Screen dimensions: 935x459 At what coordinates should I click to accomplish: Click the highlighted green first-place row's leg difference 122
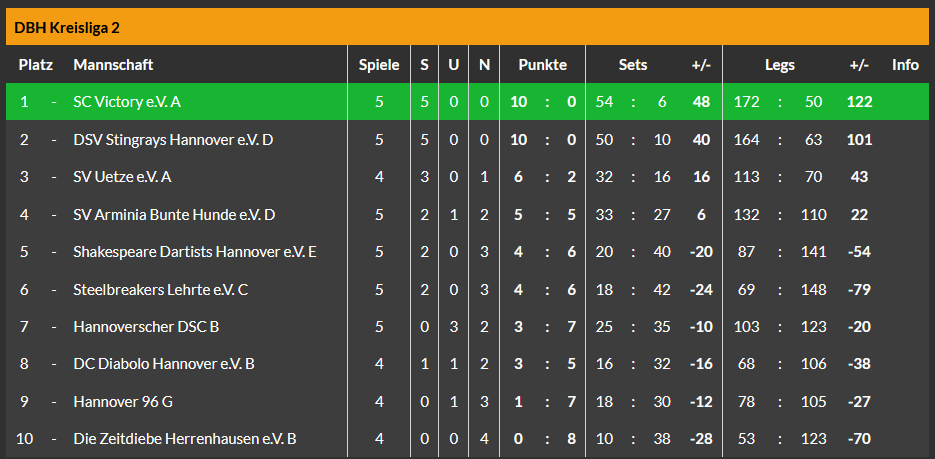click(859, 102)
